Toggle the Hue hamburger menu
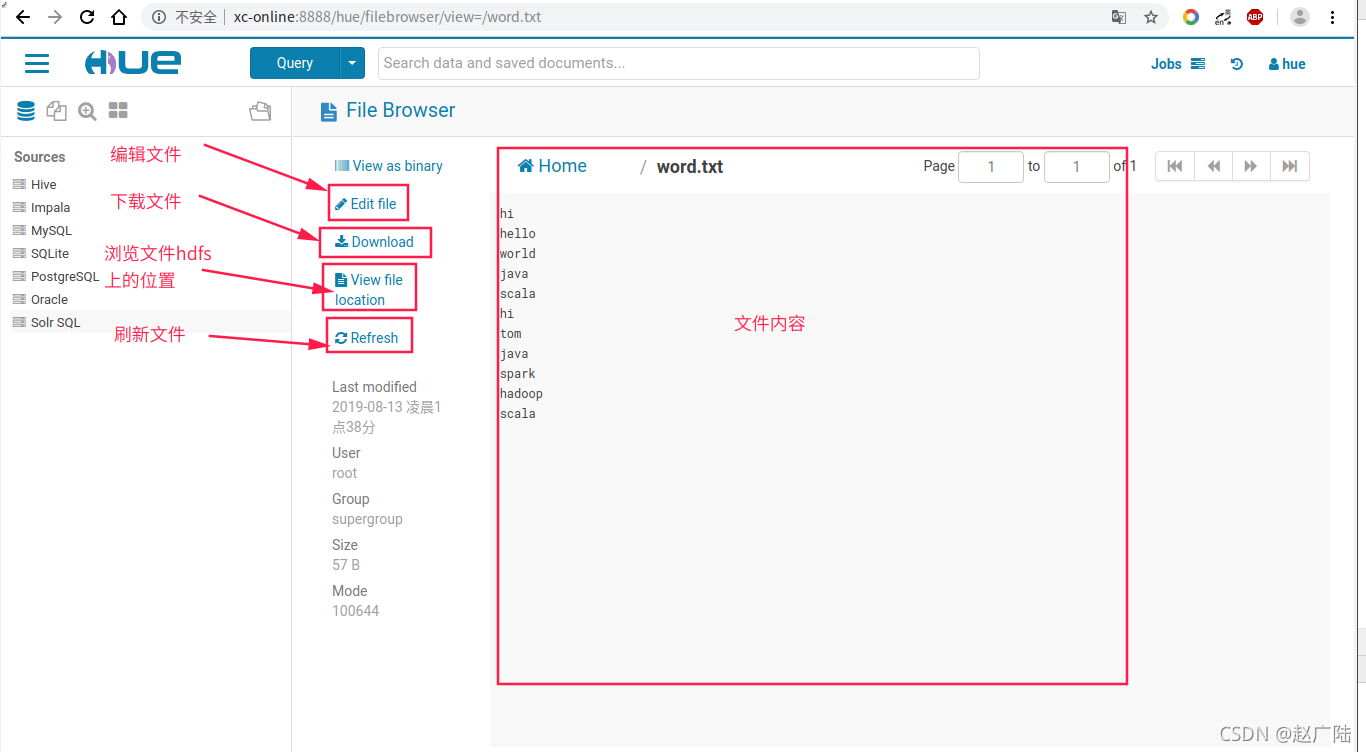 pos(37,63)
